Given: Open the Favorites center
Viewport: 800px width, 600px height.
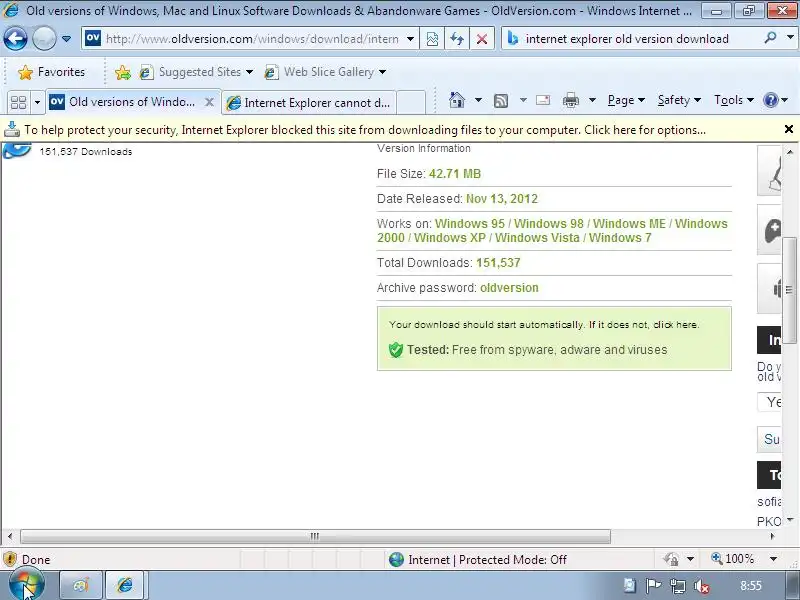Looking at the screenshot, I should 51,72.
